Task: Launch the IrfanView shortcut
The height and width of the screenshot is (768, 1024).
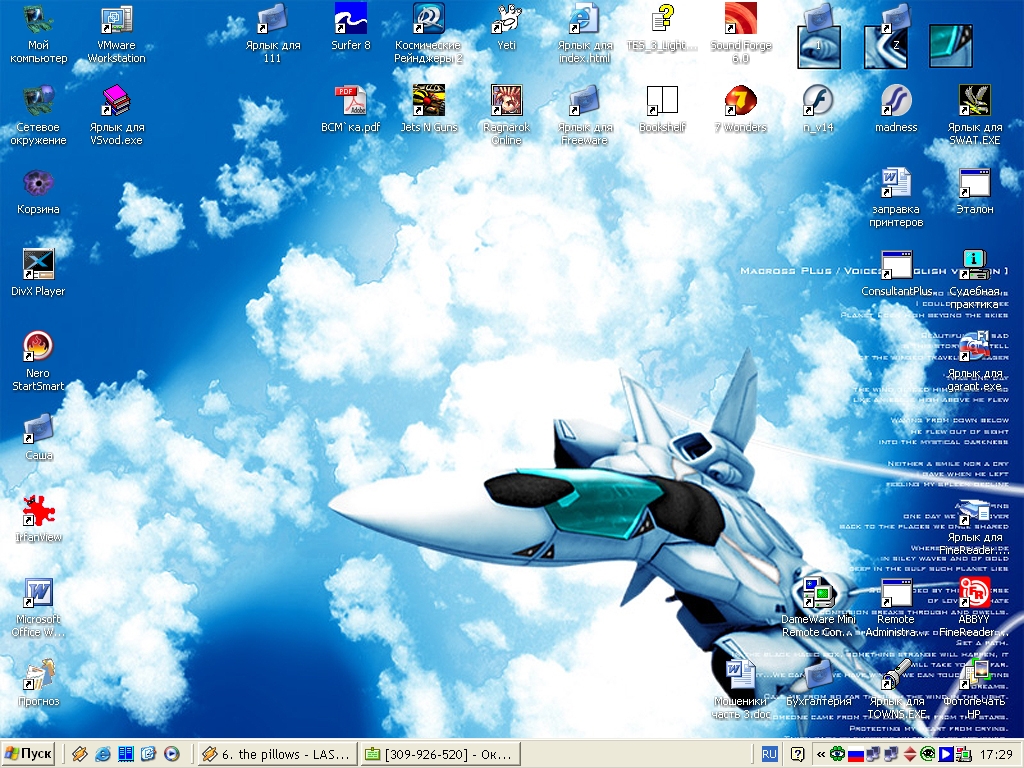Action: tap(39, 520)
